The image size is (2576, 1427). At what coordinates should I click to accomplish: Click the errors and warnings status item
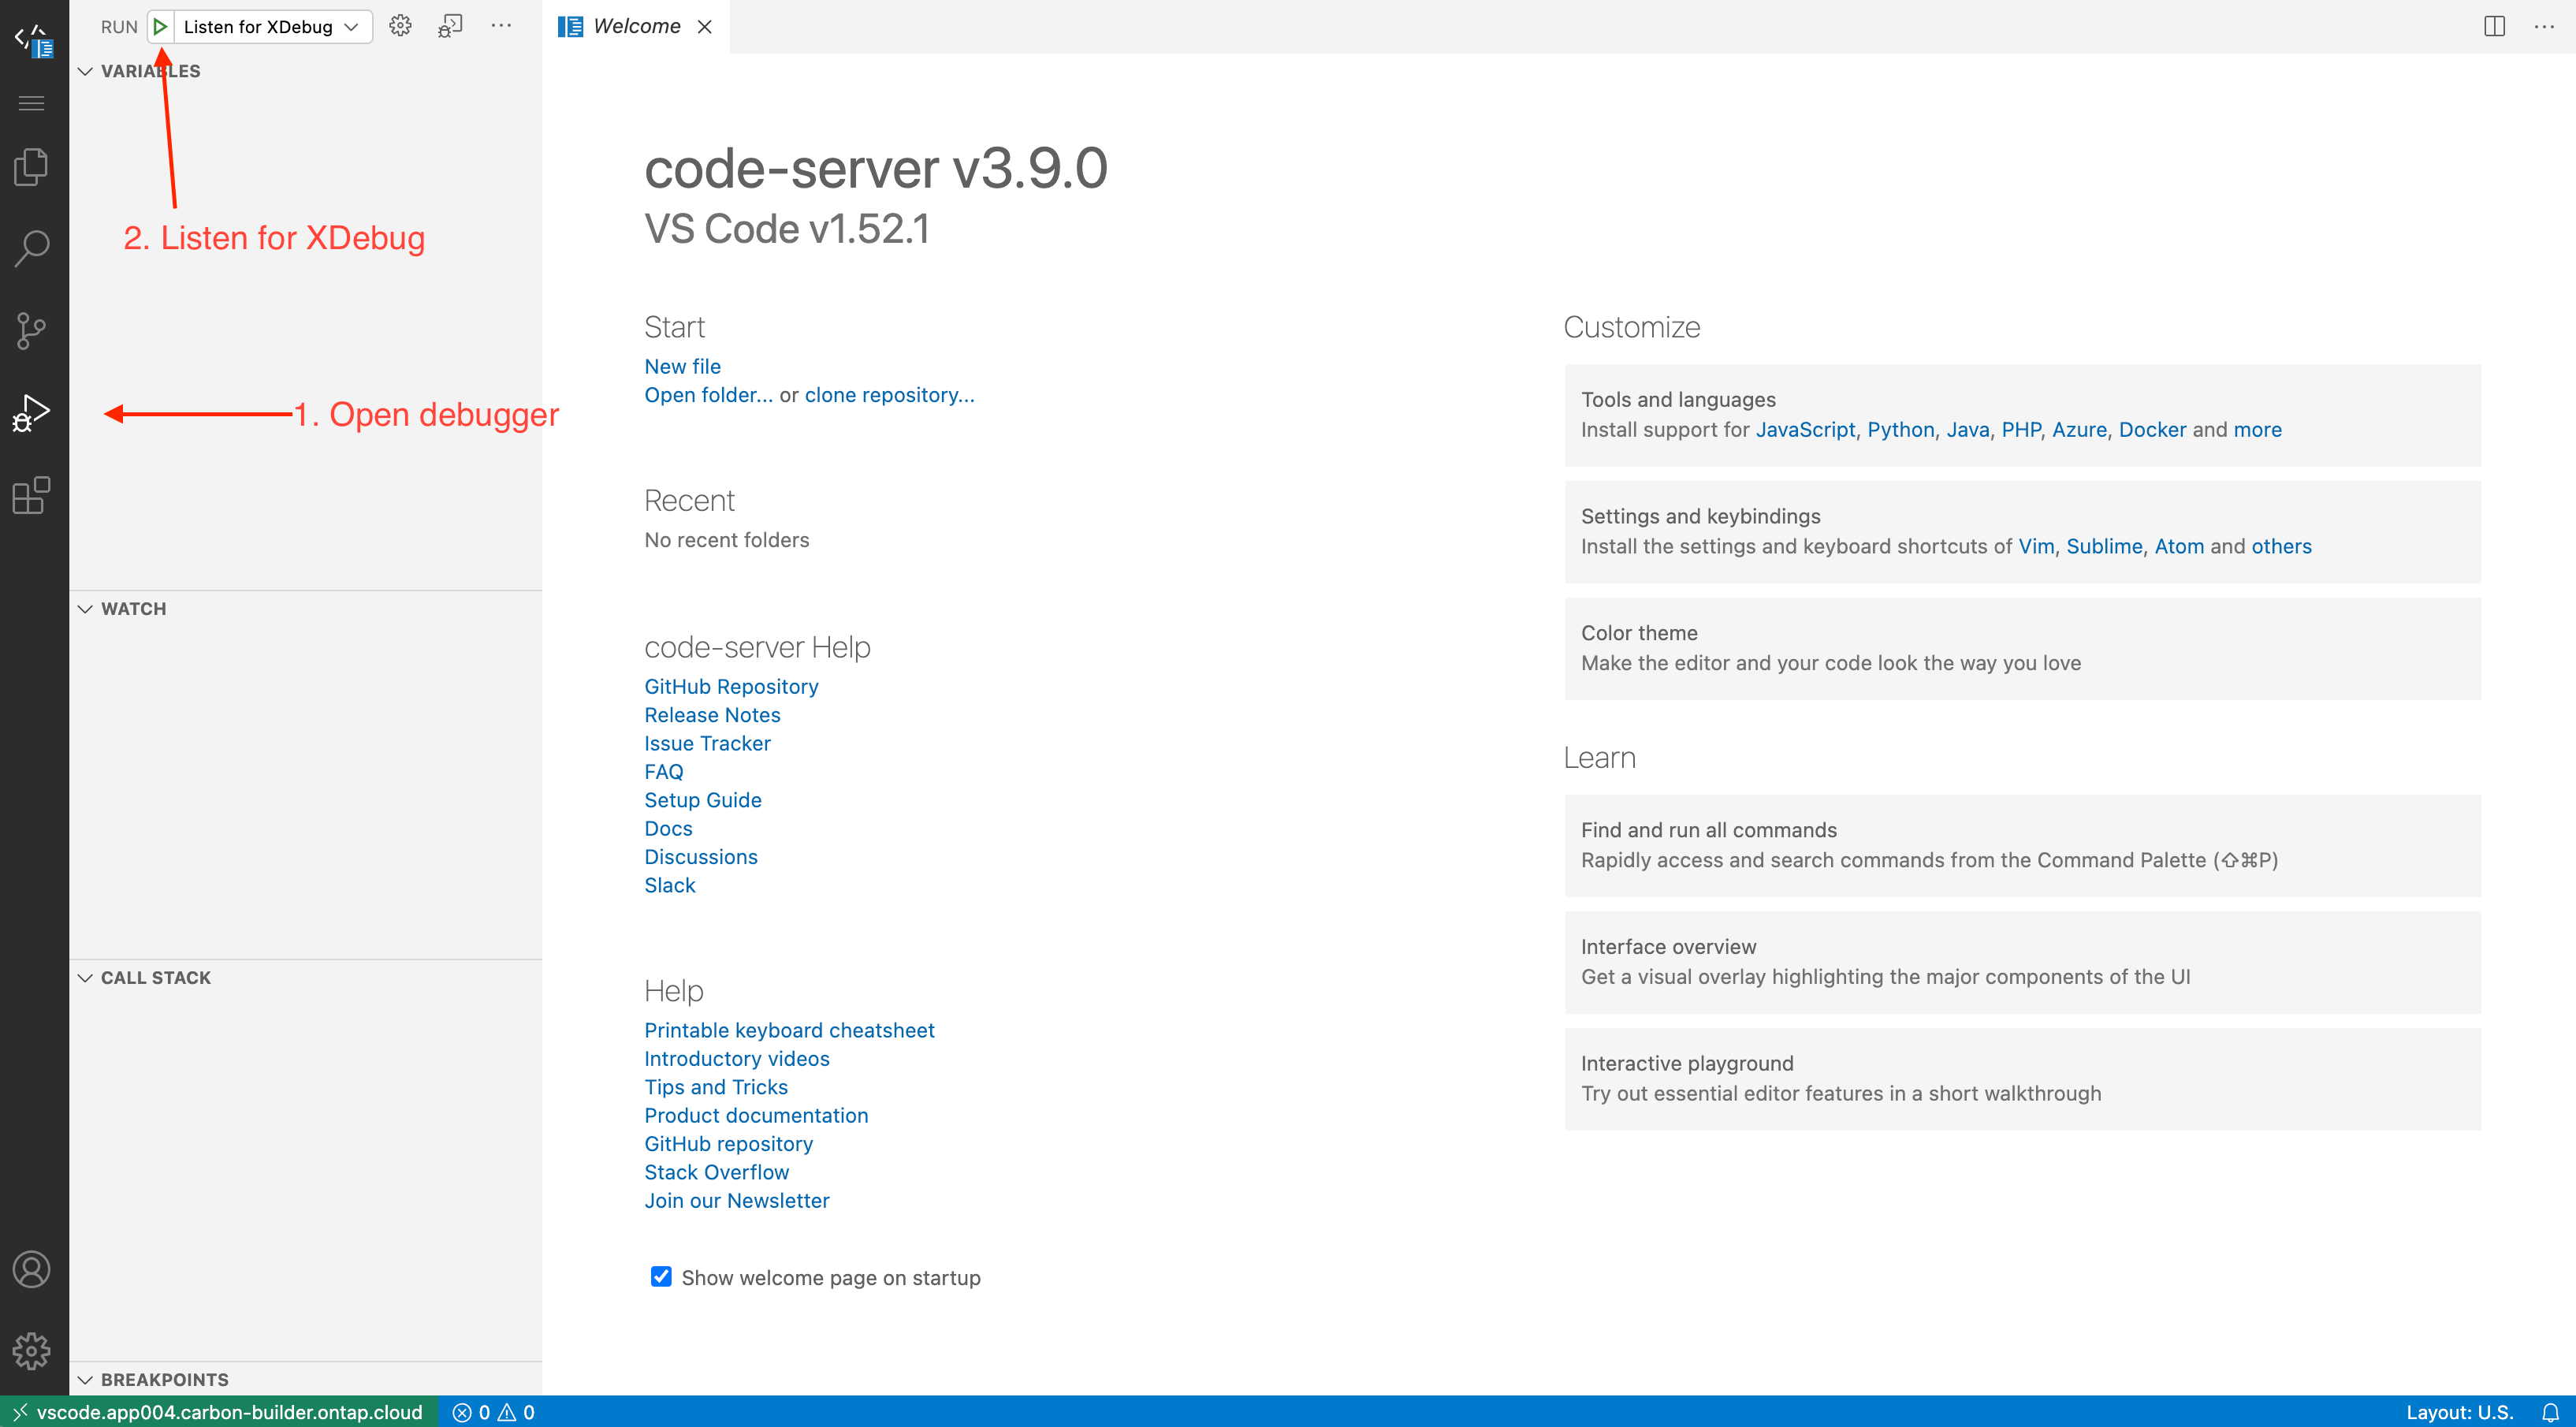pos(494,1411)
